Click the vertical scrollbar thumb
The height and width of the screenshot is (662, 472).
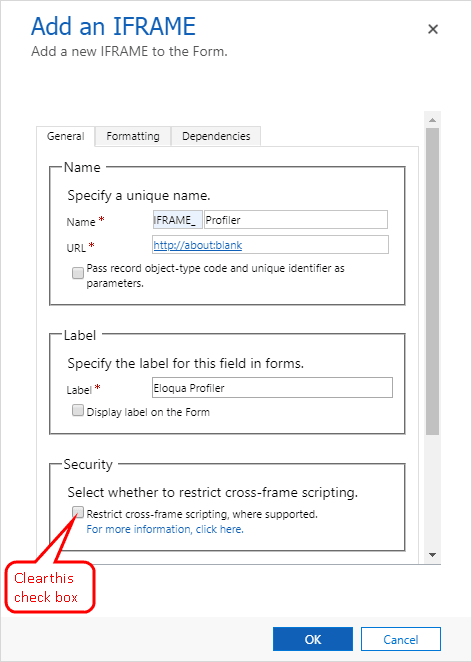pos(432,282)
